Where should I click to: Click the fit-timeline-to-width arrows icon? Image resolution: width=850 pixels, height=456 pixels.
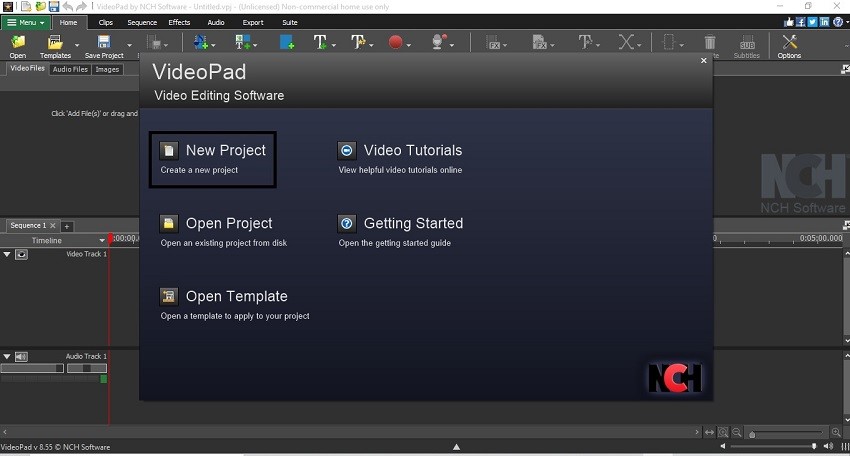point(709,432)
